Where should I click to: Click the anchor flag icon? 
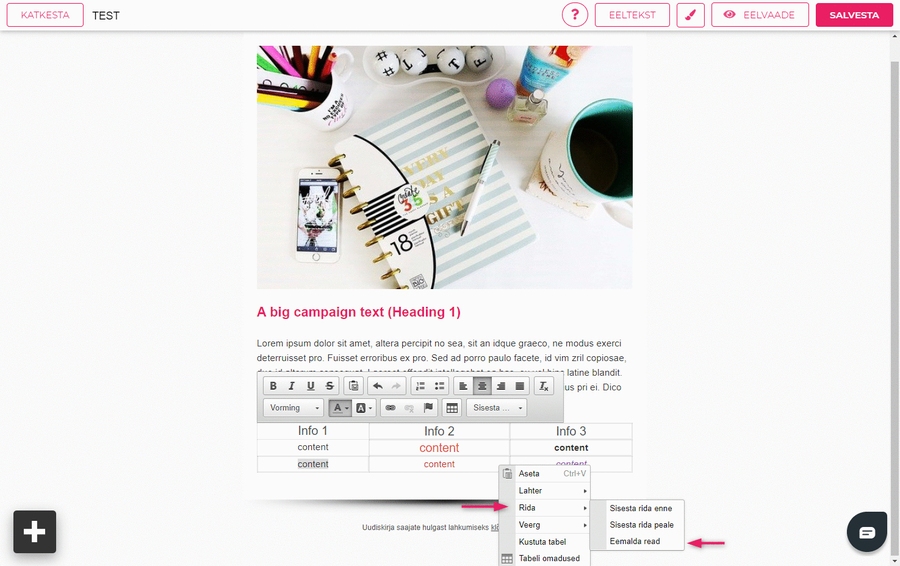(x=428, y=408)
